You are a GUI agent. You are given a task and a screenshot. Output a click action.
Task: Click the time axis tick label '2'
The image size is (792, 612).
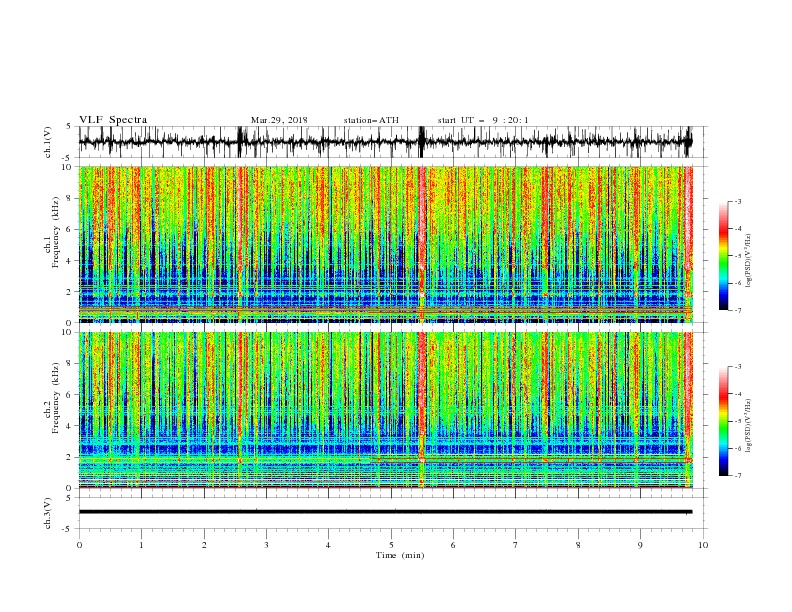204,545
